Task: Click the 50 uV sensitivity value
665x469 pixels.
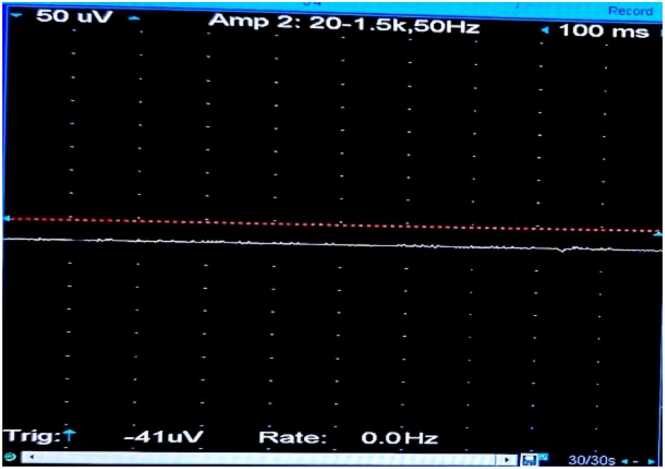Action: coord(75,16)
